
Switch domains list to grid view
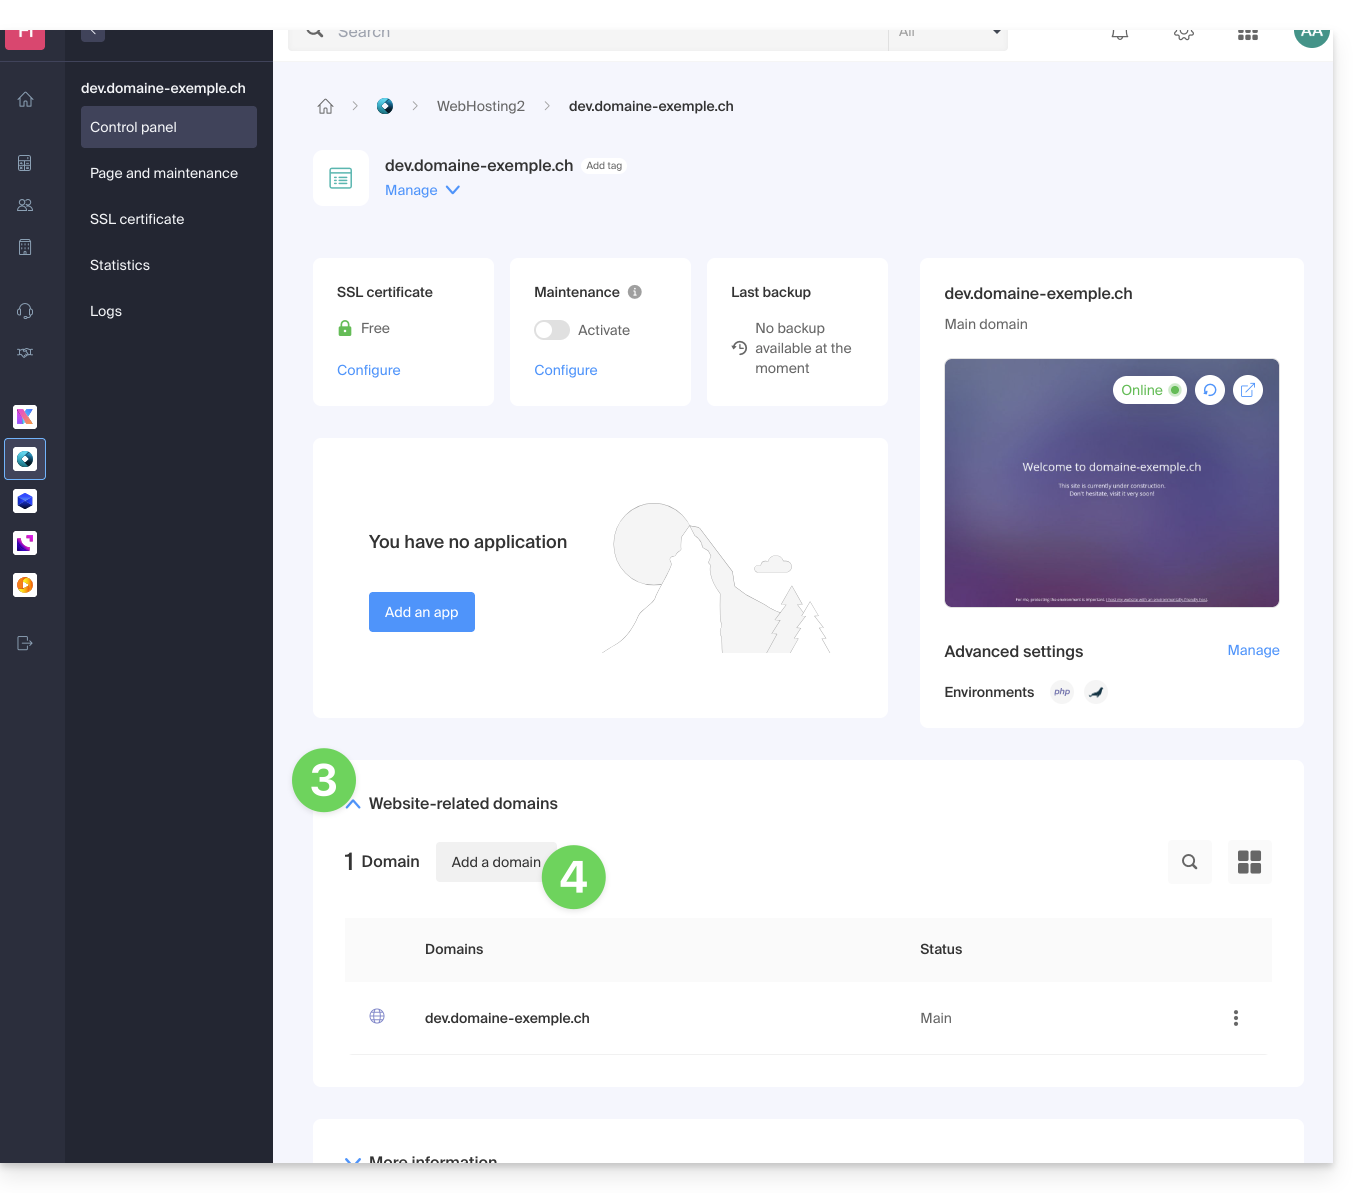point(1249,862)
